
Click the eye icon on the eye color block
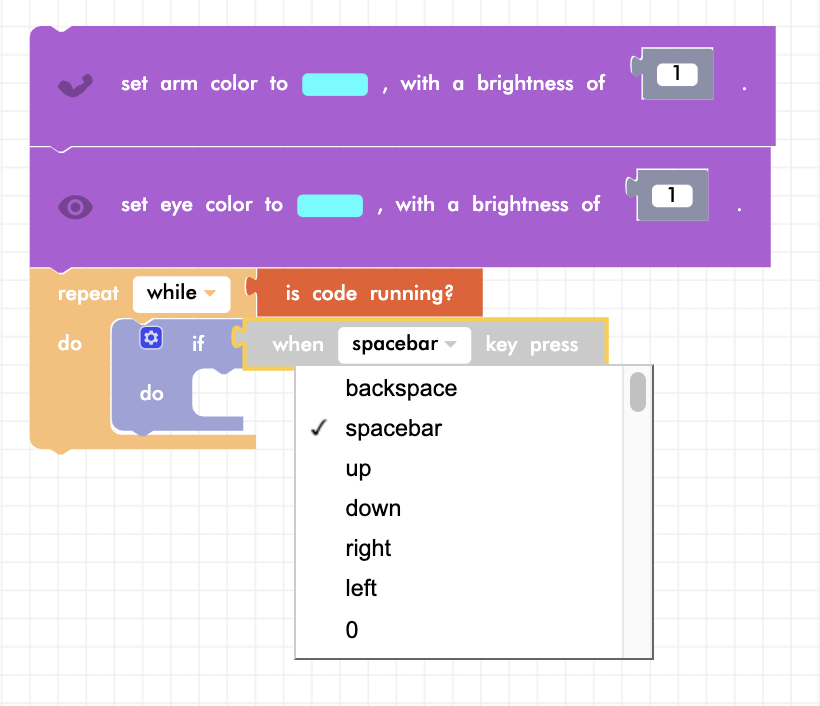[76, 207]
